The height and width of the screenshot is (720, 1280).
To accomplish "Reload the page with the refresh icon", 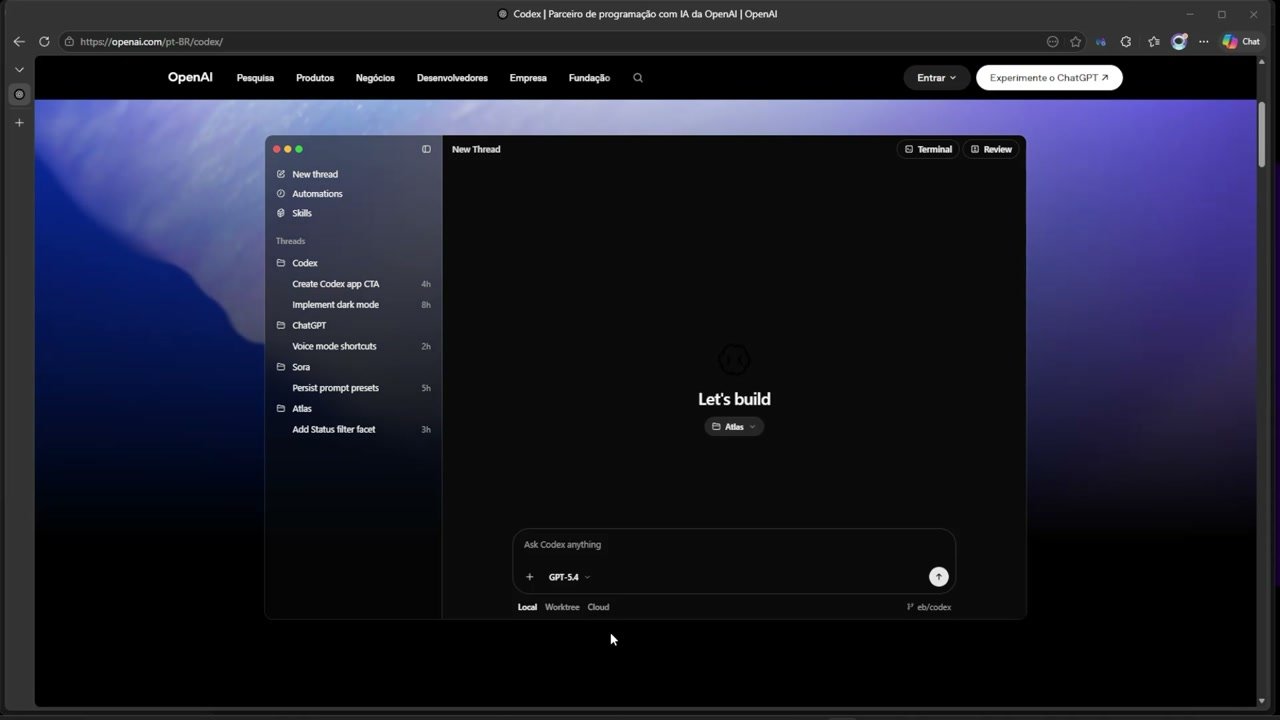I will click(x=44, y=42).
